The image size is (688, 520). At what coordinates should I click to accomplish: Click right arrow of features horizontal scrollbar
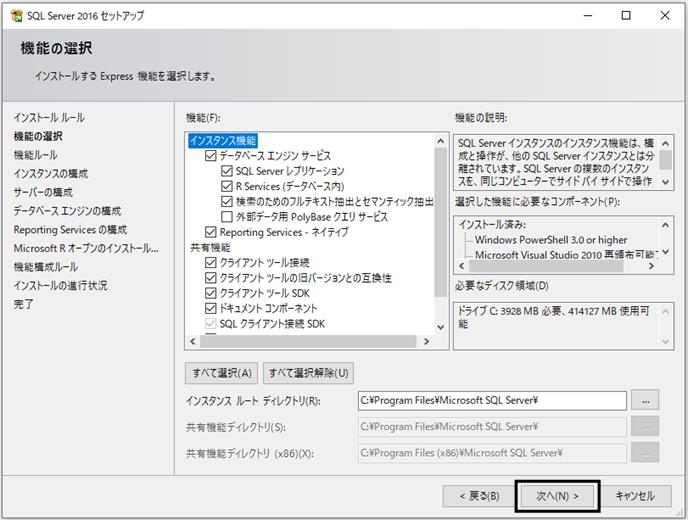click(x=426, y=341)
